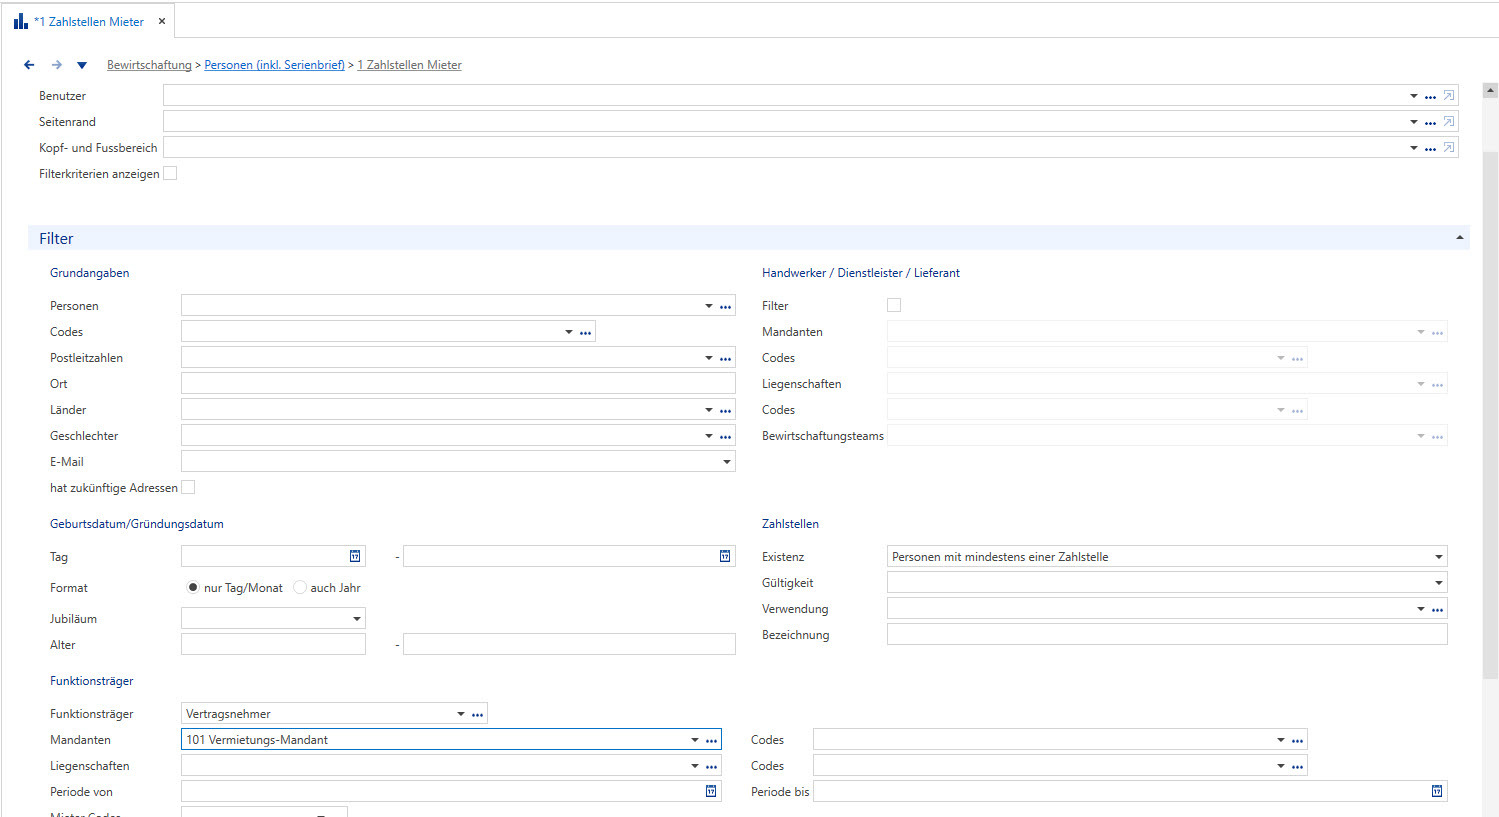Screen dimensions: 1499x817
Task: Click into the Alter minimum field
Action: pos(273,644)
